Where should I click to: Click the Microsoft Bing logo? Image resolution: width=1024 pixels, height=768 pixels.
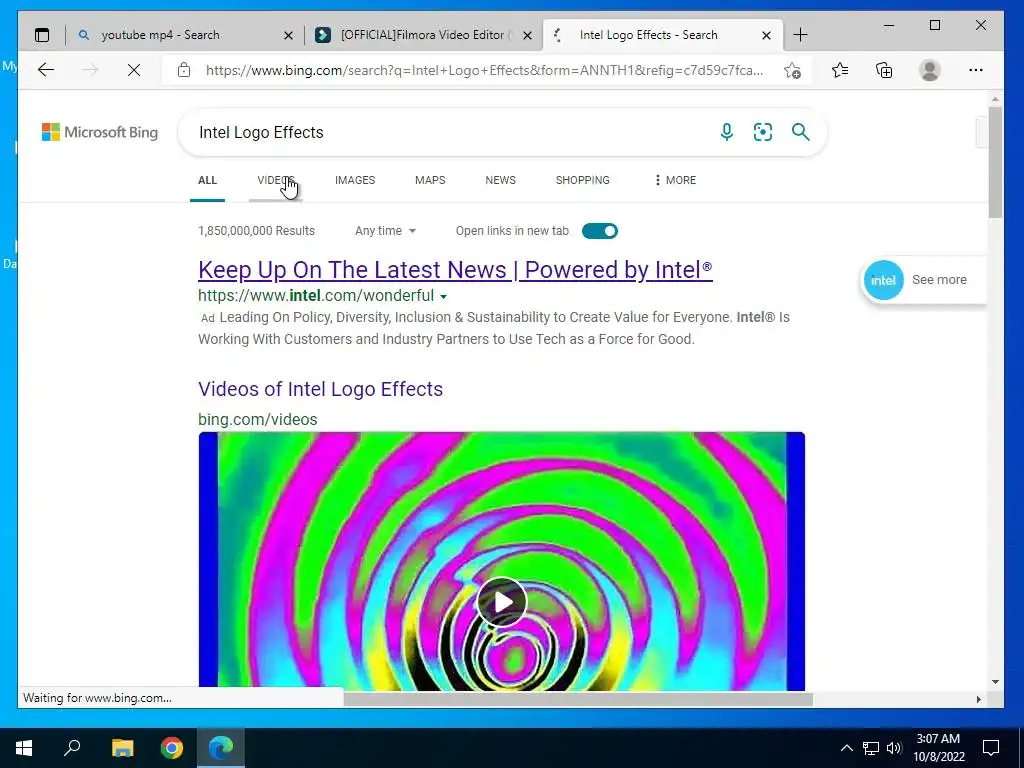tap(100, 132)
